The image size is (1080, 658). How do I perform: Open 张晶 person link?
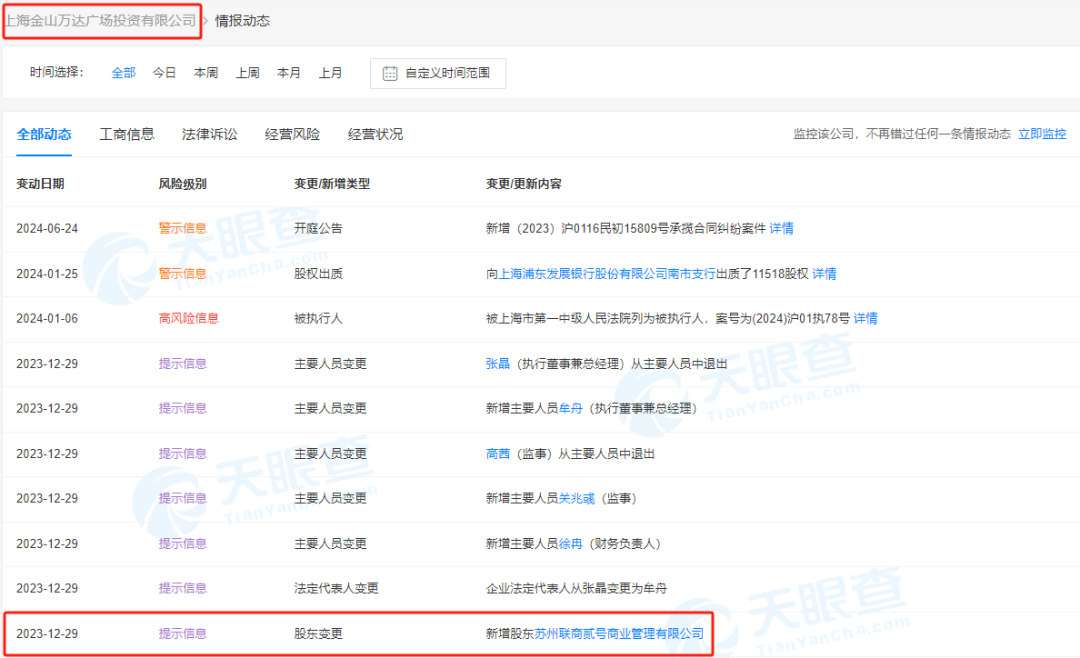[497, 364]
